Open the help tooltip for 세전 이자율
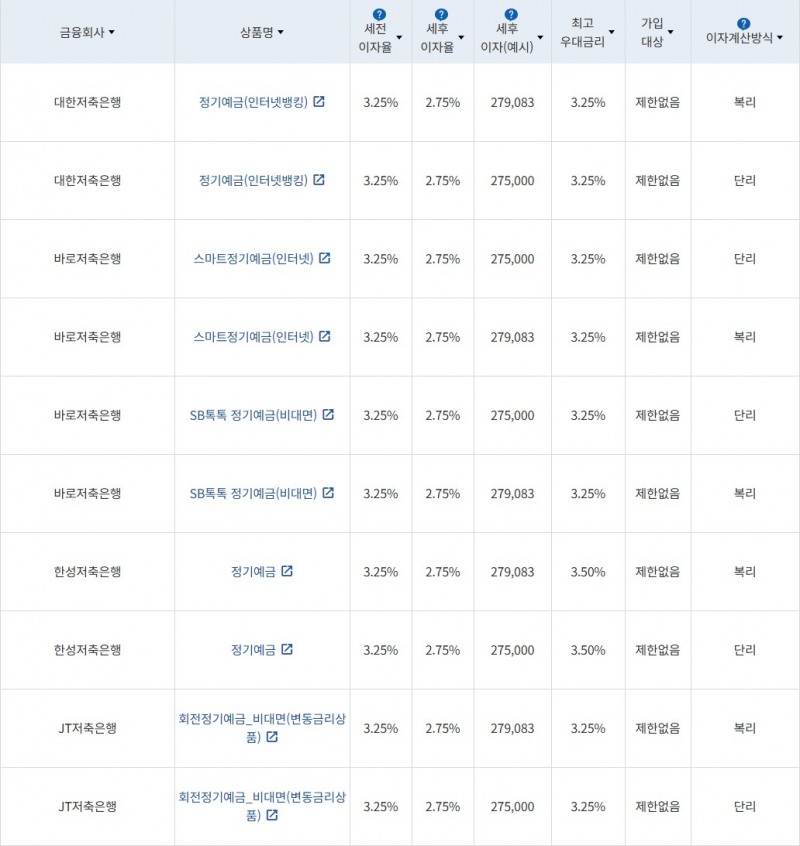 (x=377, y=14)
